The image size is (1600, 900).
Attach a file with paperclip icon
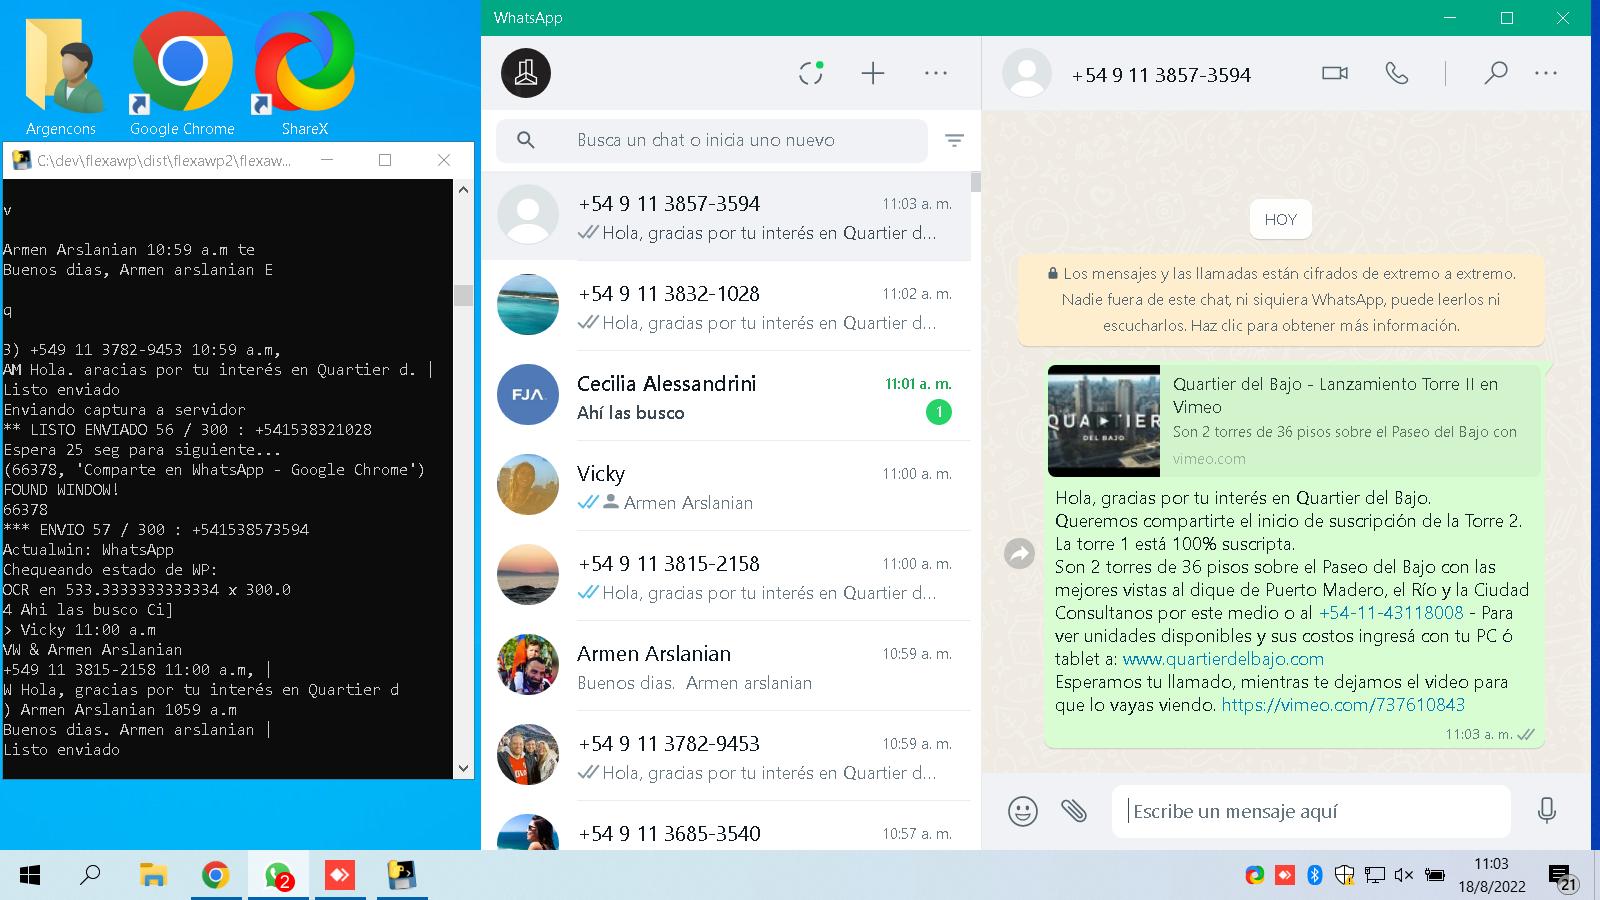[x=1074, y=810]
